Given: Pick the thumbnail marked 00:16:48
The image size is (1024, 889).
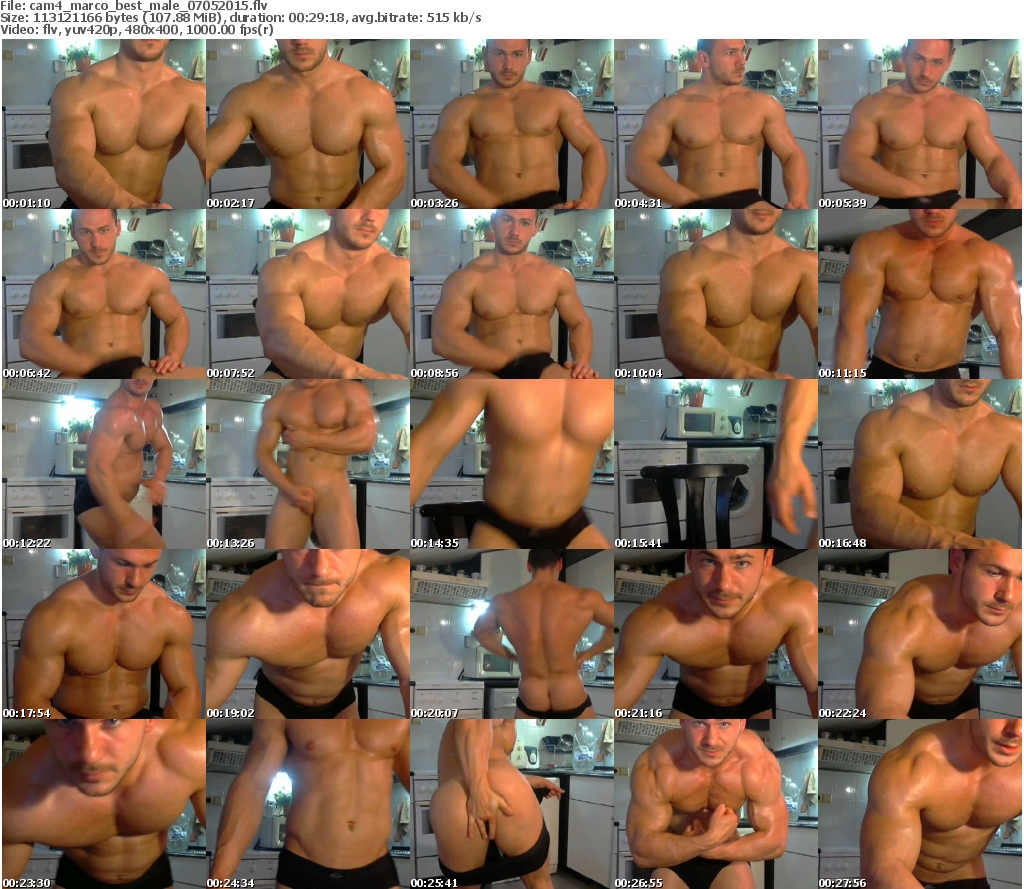Looking at the screenshot, I should pos(920,464).
